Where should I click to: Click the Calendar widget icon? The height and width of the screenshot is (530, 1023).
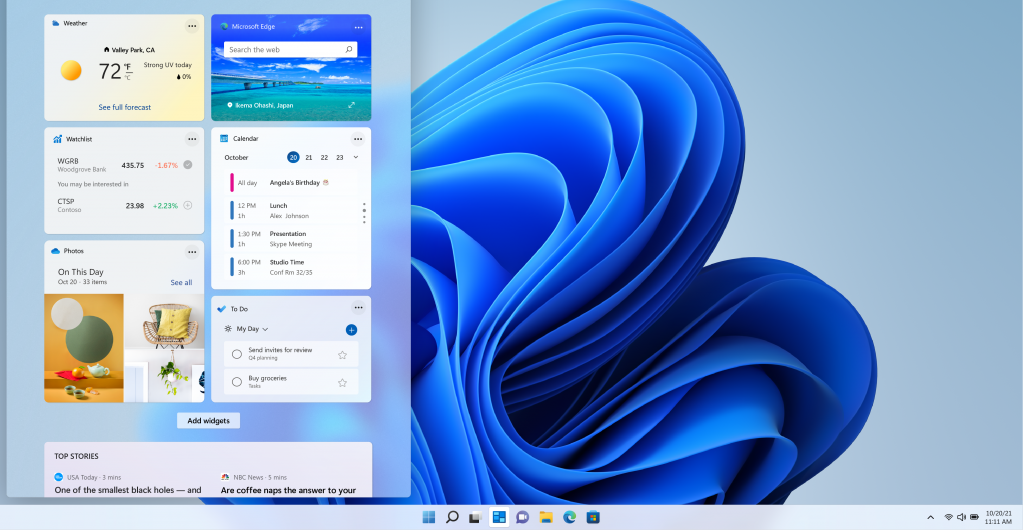point(224,138)
